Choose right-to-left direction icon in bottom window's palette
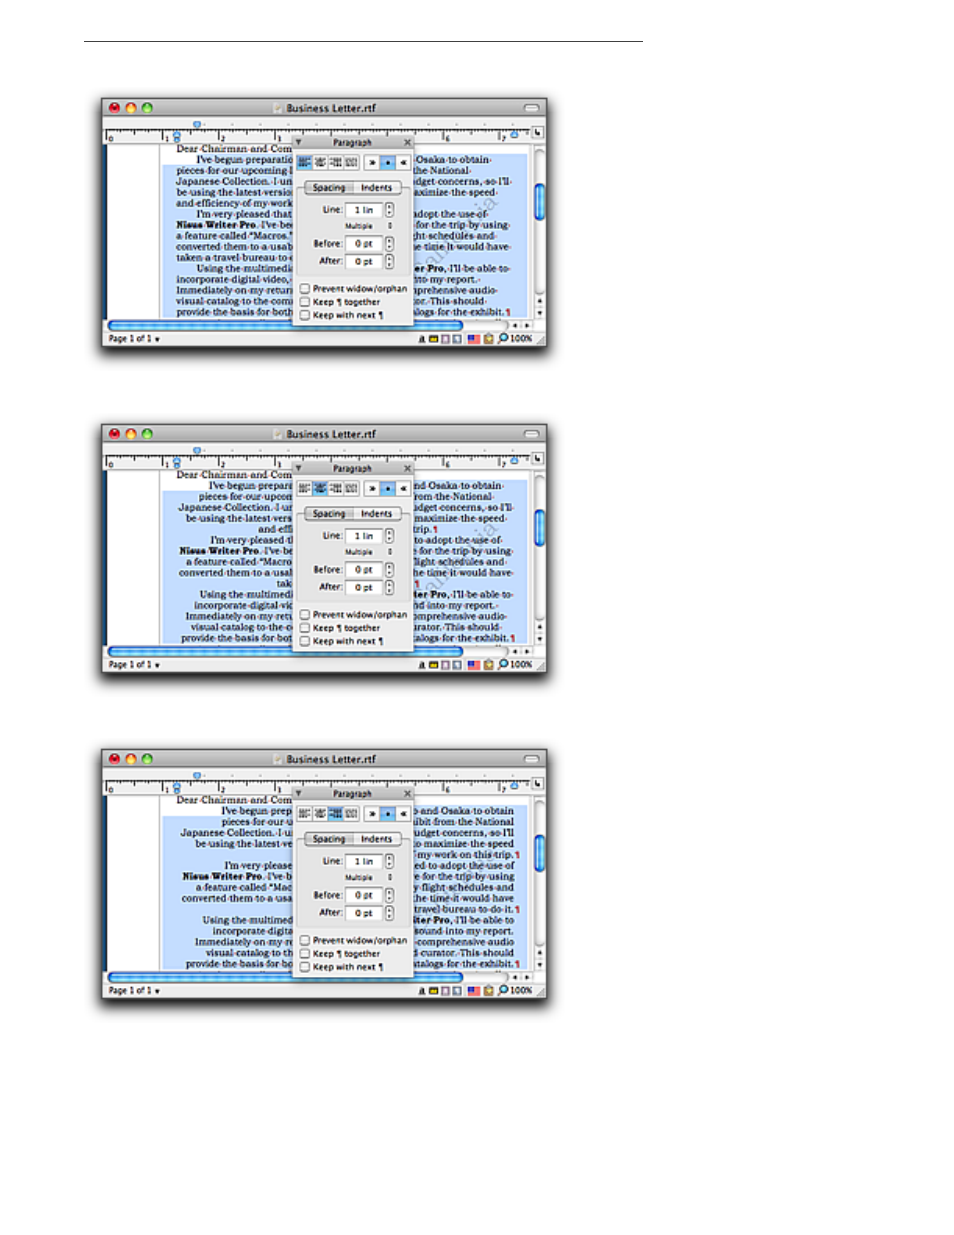This screenshot has height=1235, width=954. coord(403,814)
